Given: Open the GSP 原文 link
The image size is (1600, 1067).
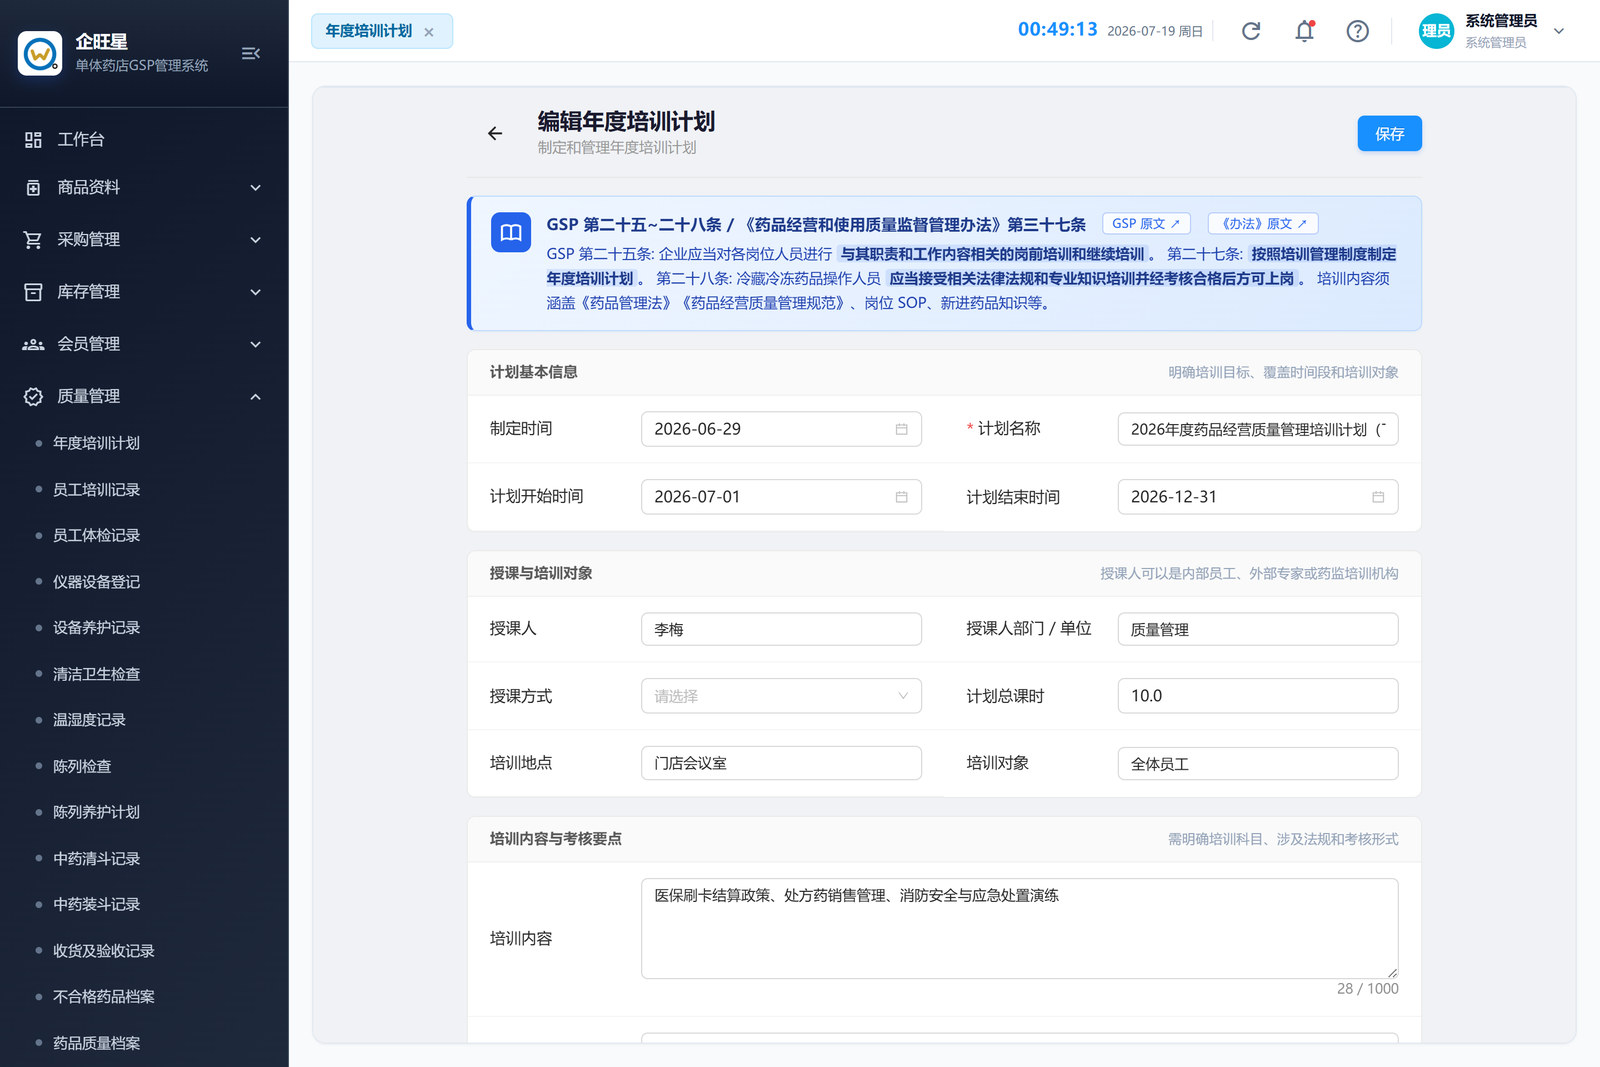Looking at the screenshot, I should tap(1146, 224).
